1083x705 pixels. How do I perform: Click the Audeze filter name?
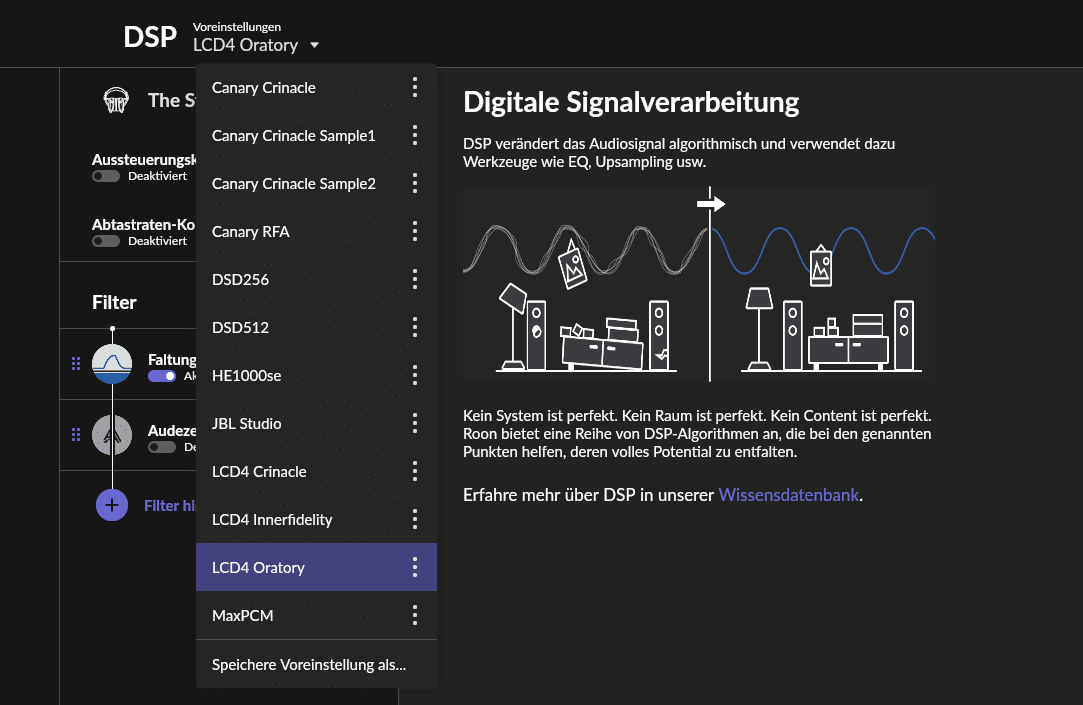(172, 431)
